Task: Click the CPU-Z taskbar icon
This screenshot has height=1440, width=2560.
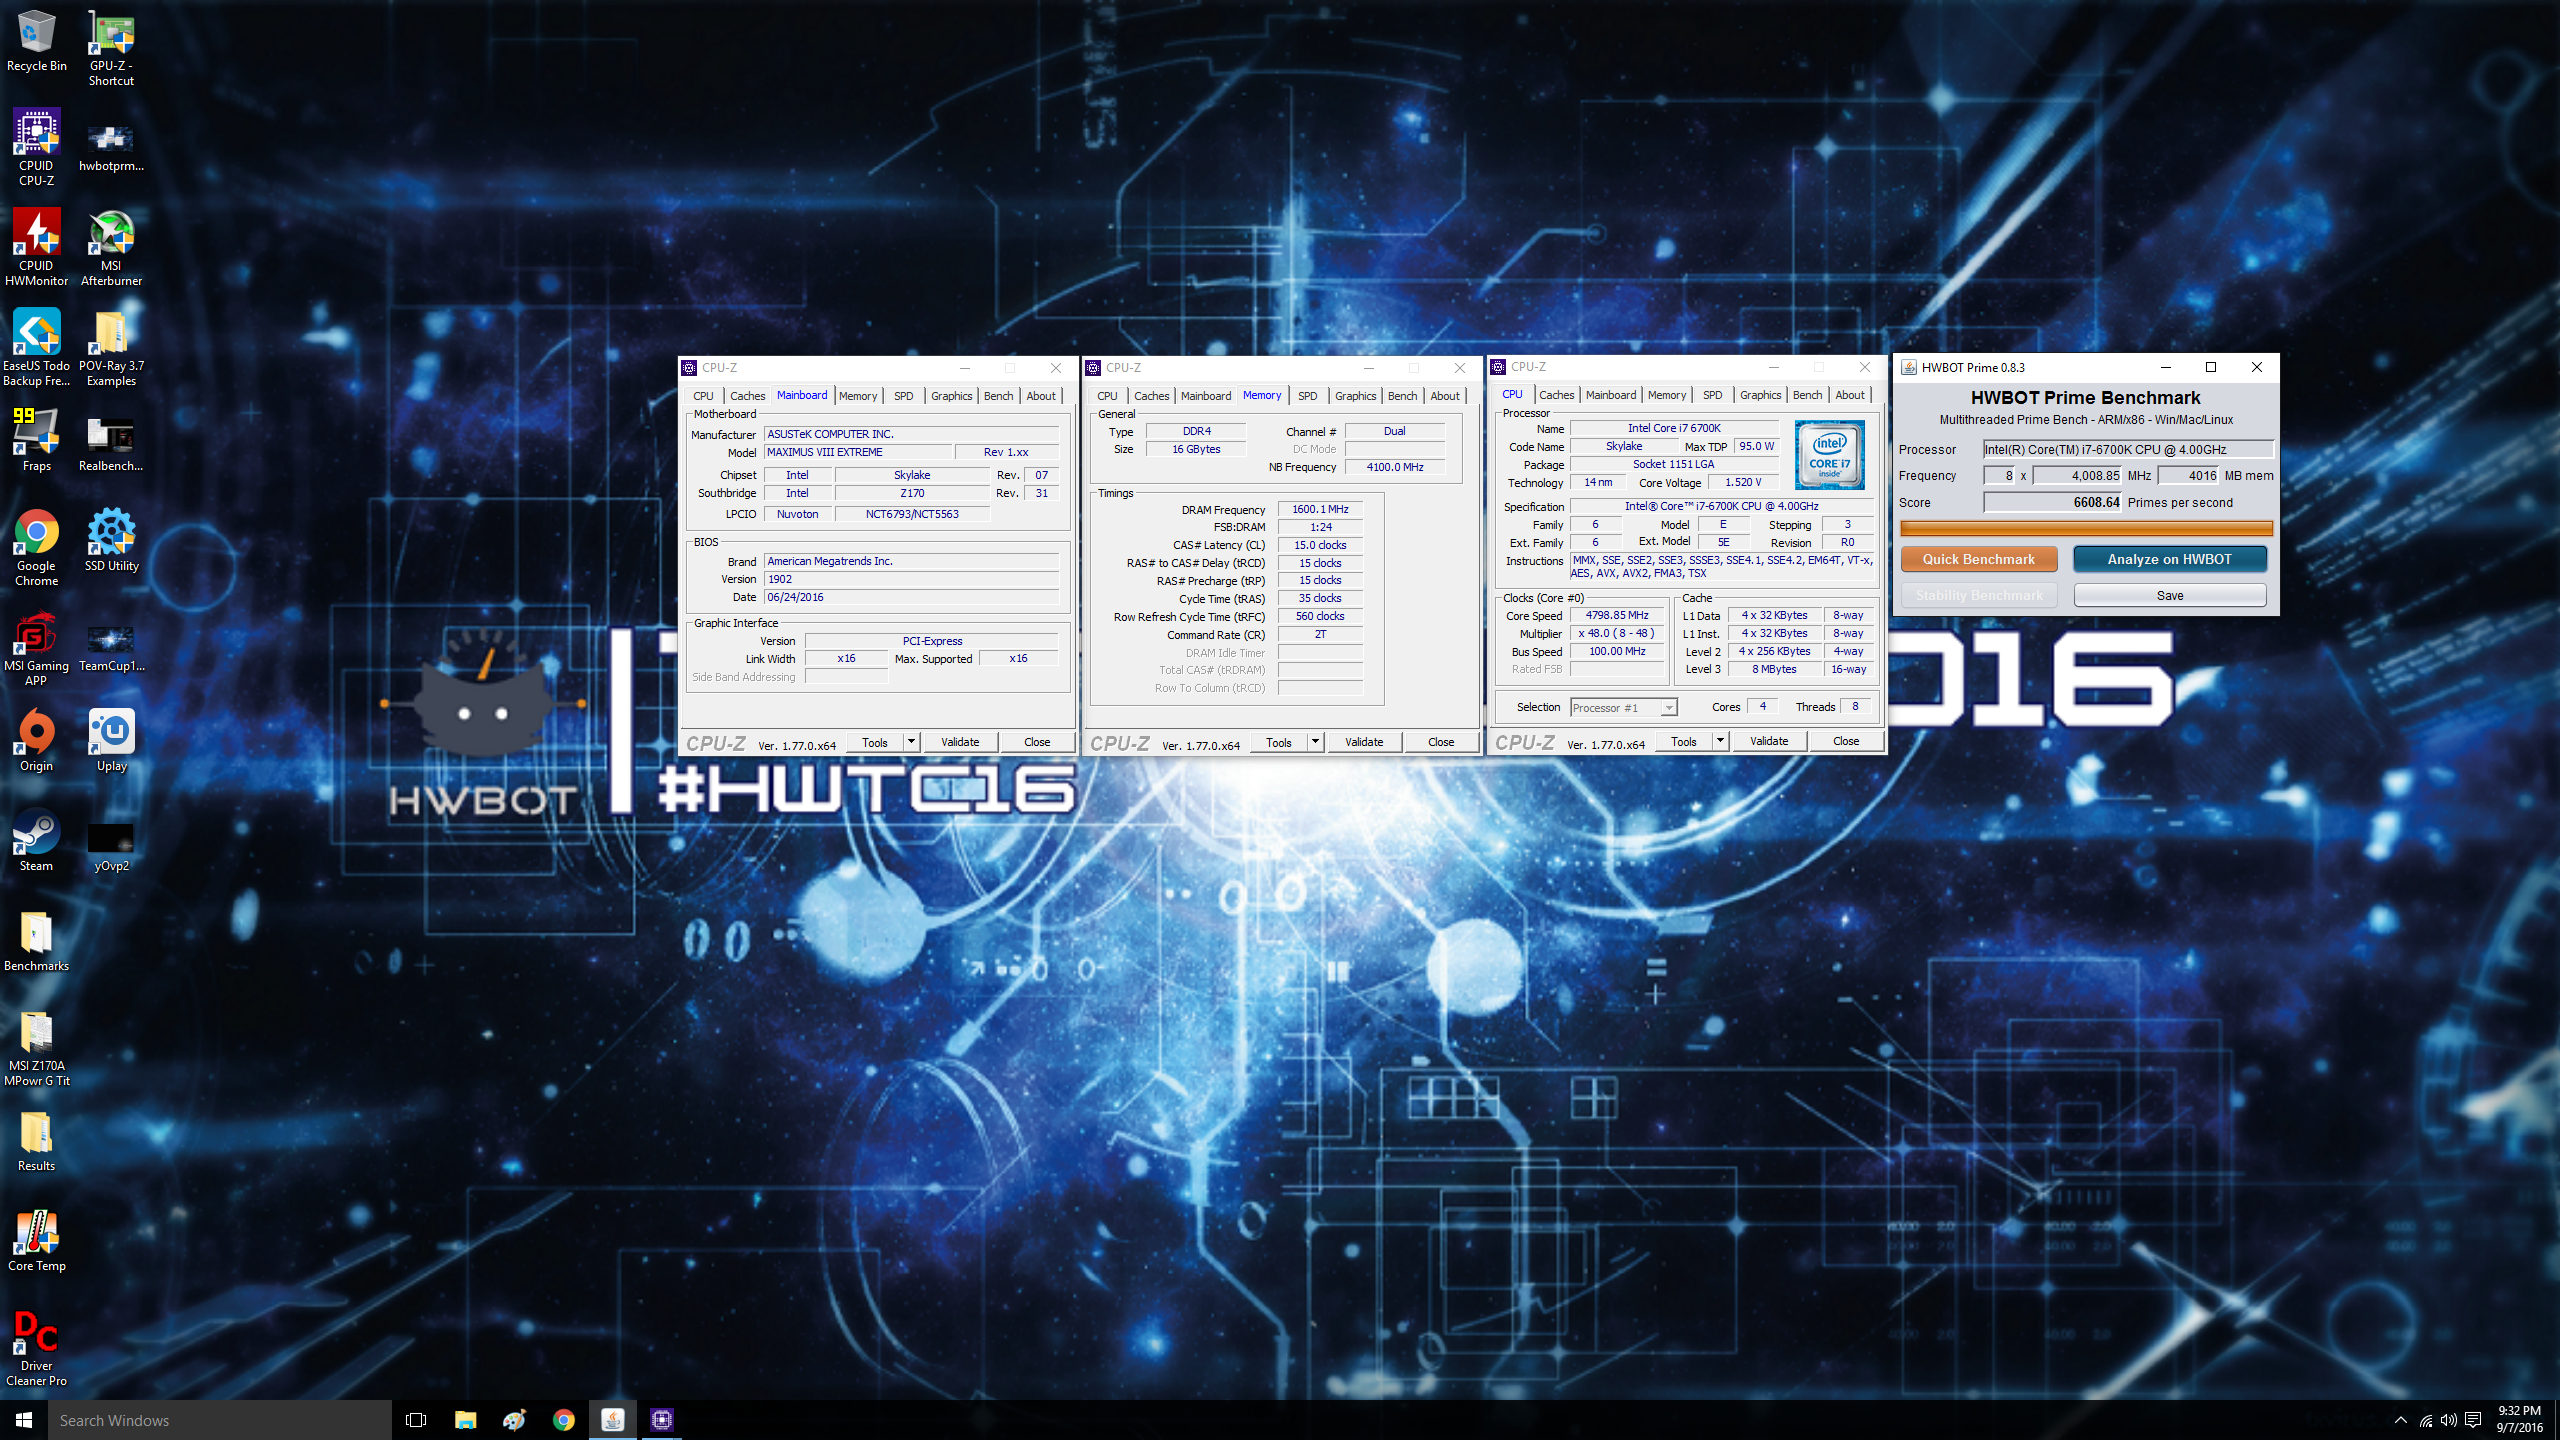Action: click(x=661, y=1420)
